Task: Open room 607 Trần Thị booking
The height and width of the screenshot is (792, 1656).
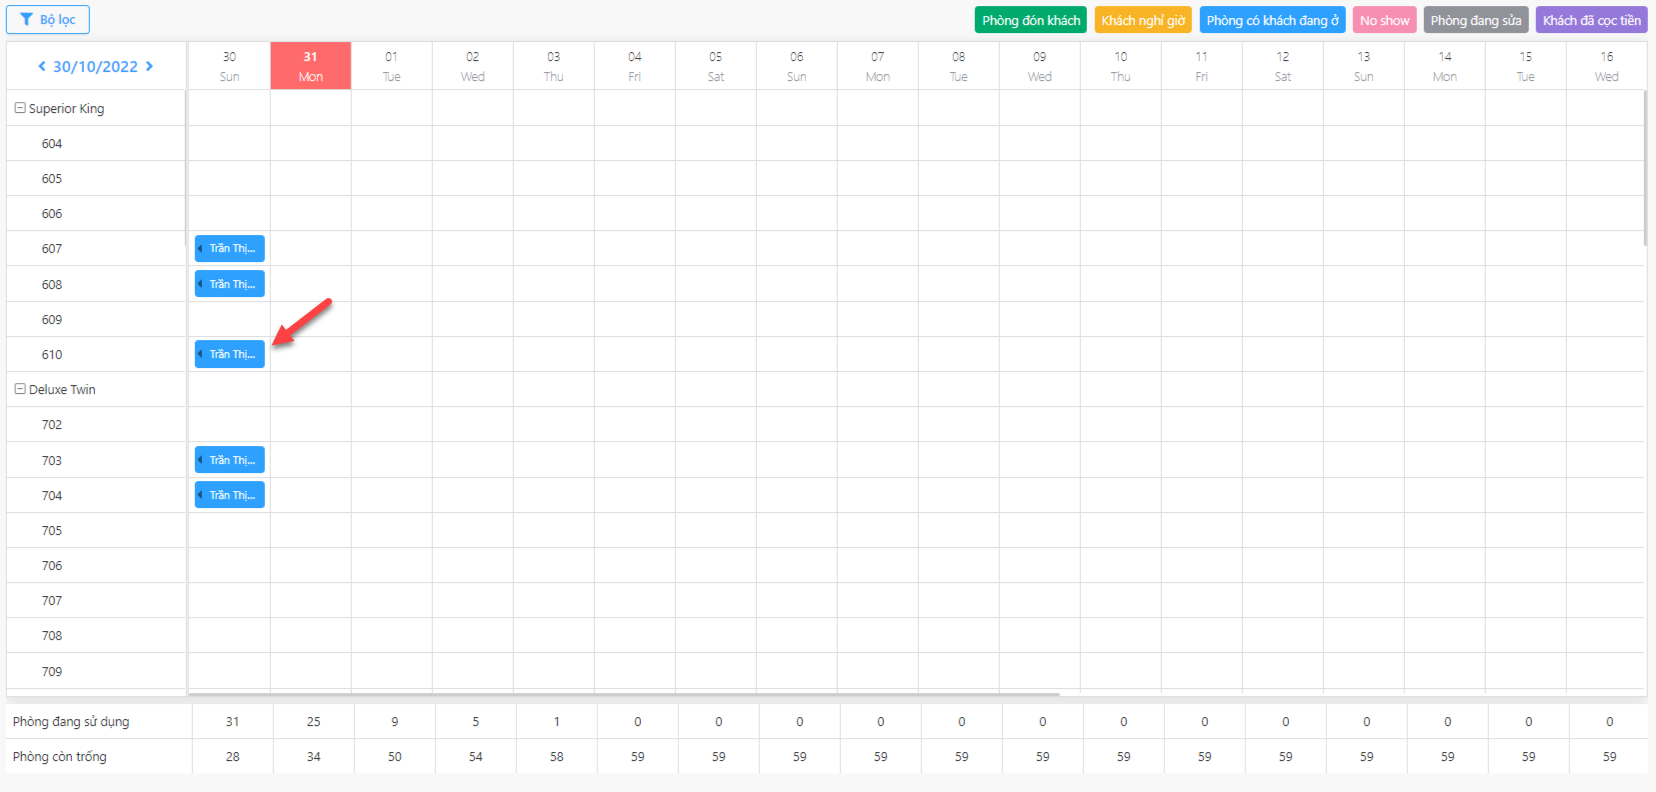Action: tap(230, 248)
